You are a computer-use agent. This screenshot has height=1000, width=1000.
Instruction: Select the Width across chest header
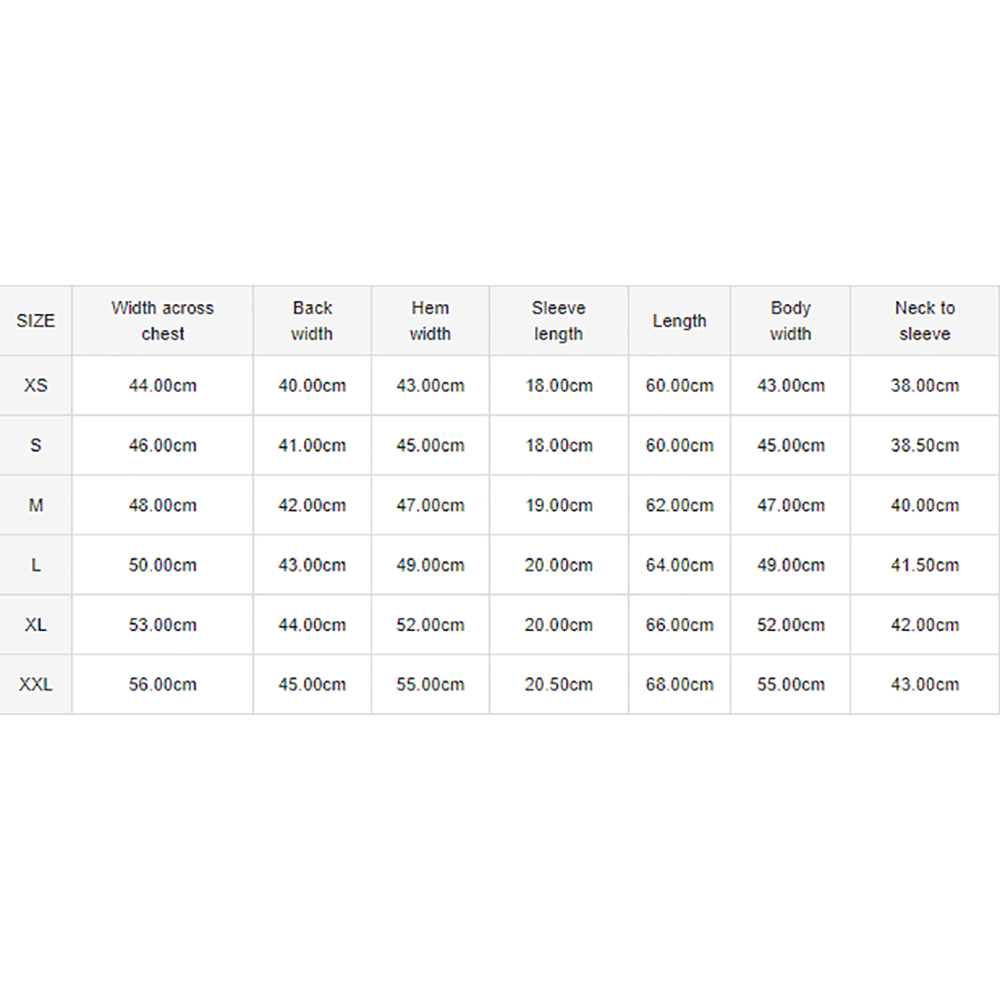tap(163, 321)
